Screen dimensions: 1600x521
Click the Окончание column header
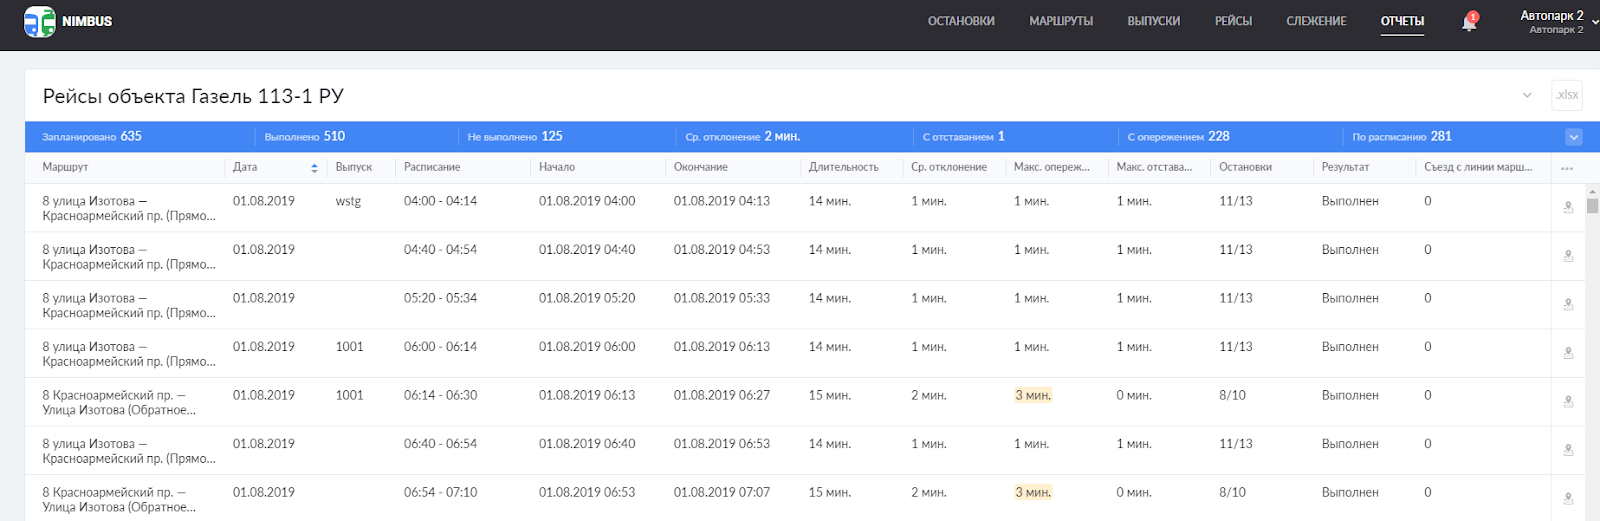coord(701,168)
